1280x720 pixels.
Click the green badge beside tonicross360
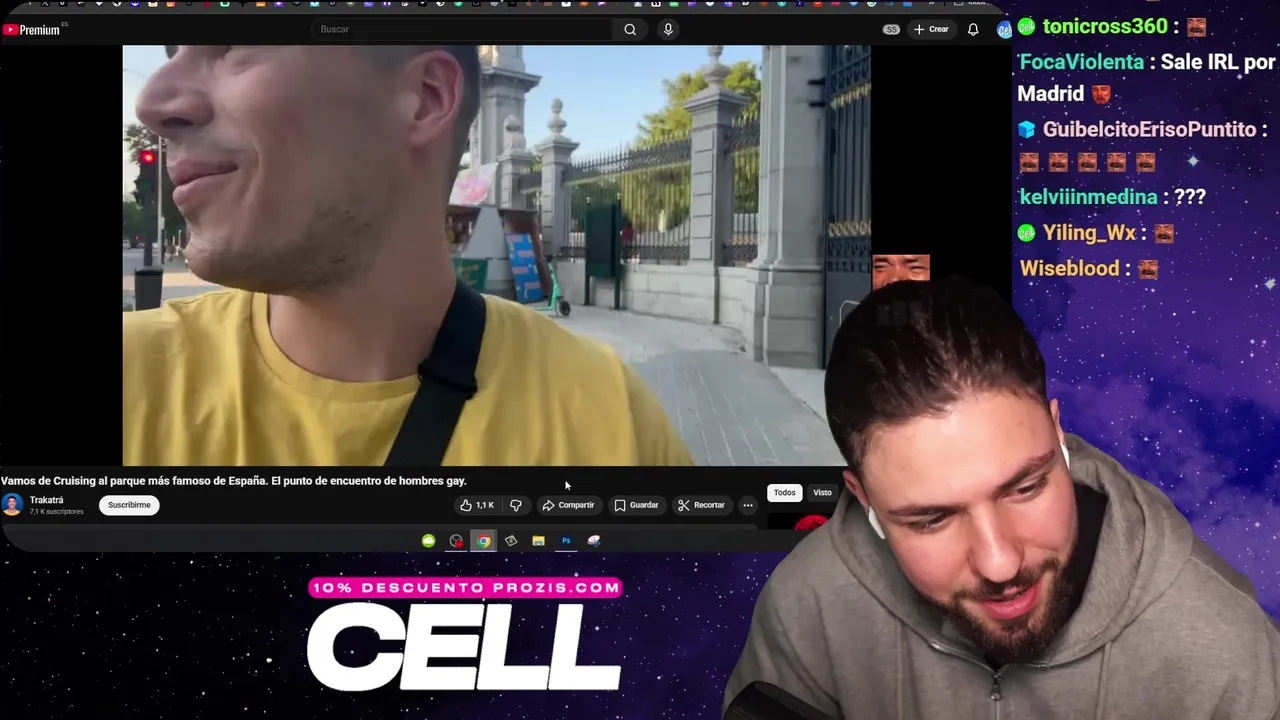pos(1027,27)
